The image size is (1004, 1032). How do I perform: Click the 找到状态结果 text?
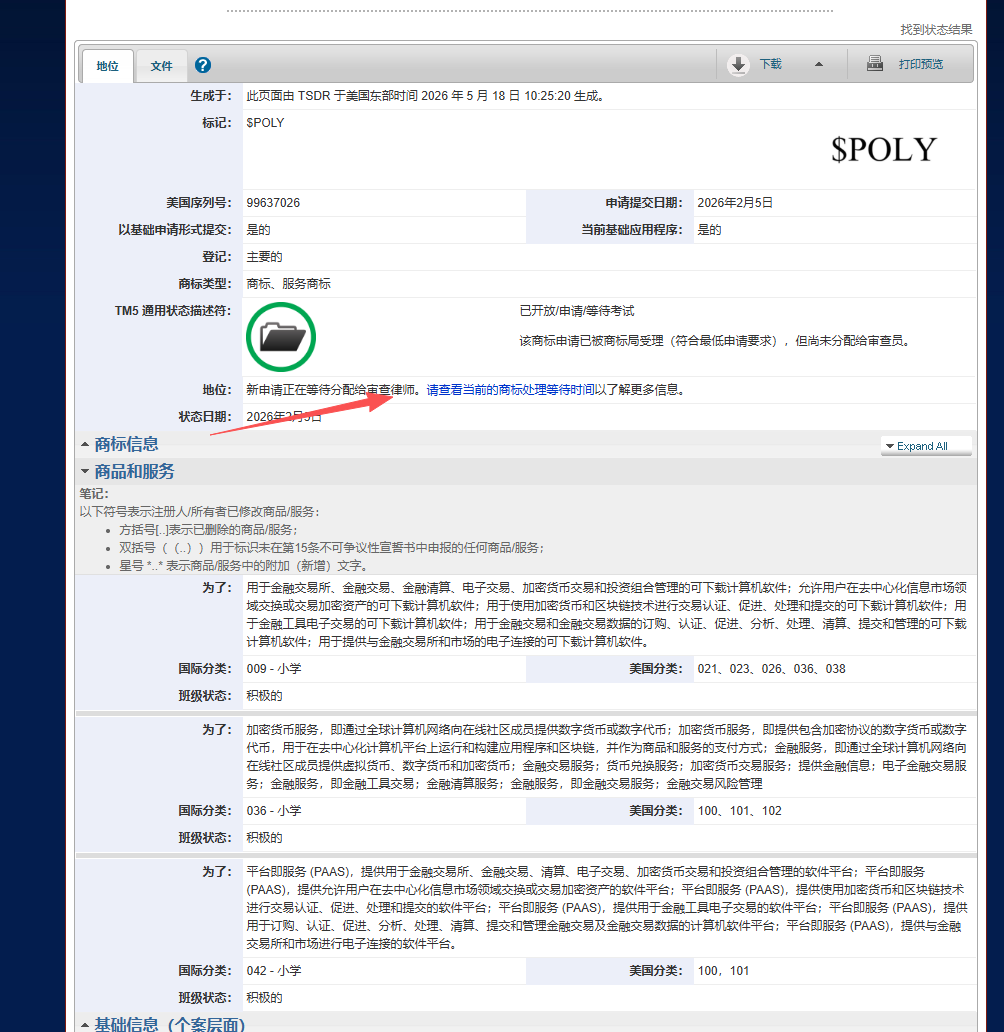[x=936, y=30]
